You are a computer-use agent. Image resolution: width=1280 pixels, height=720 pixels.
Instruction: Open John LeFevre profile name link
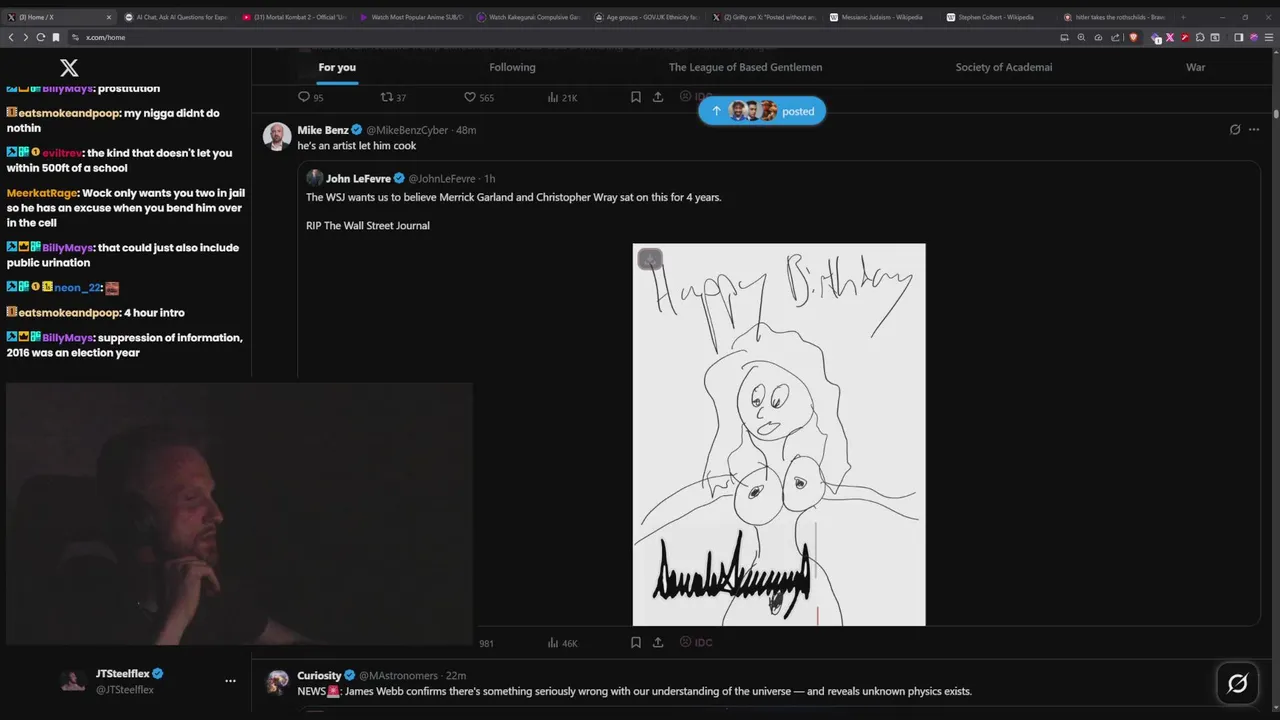[x=358, y=178]
